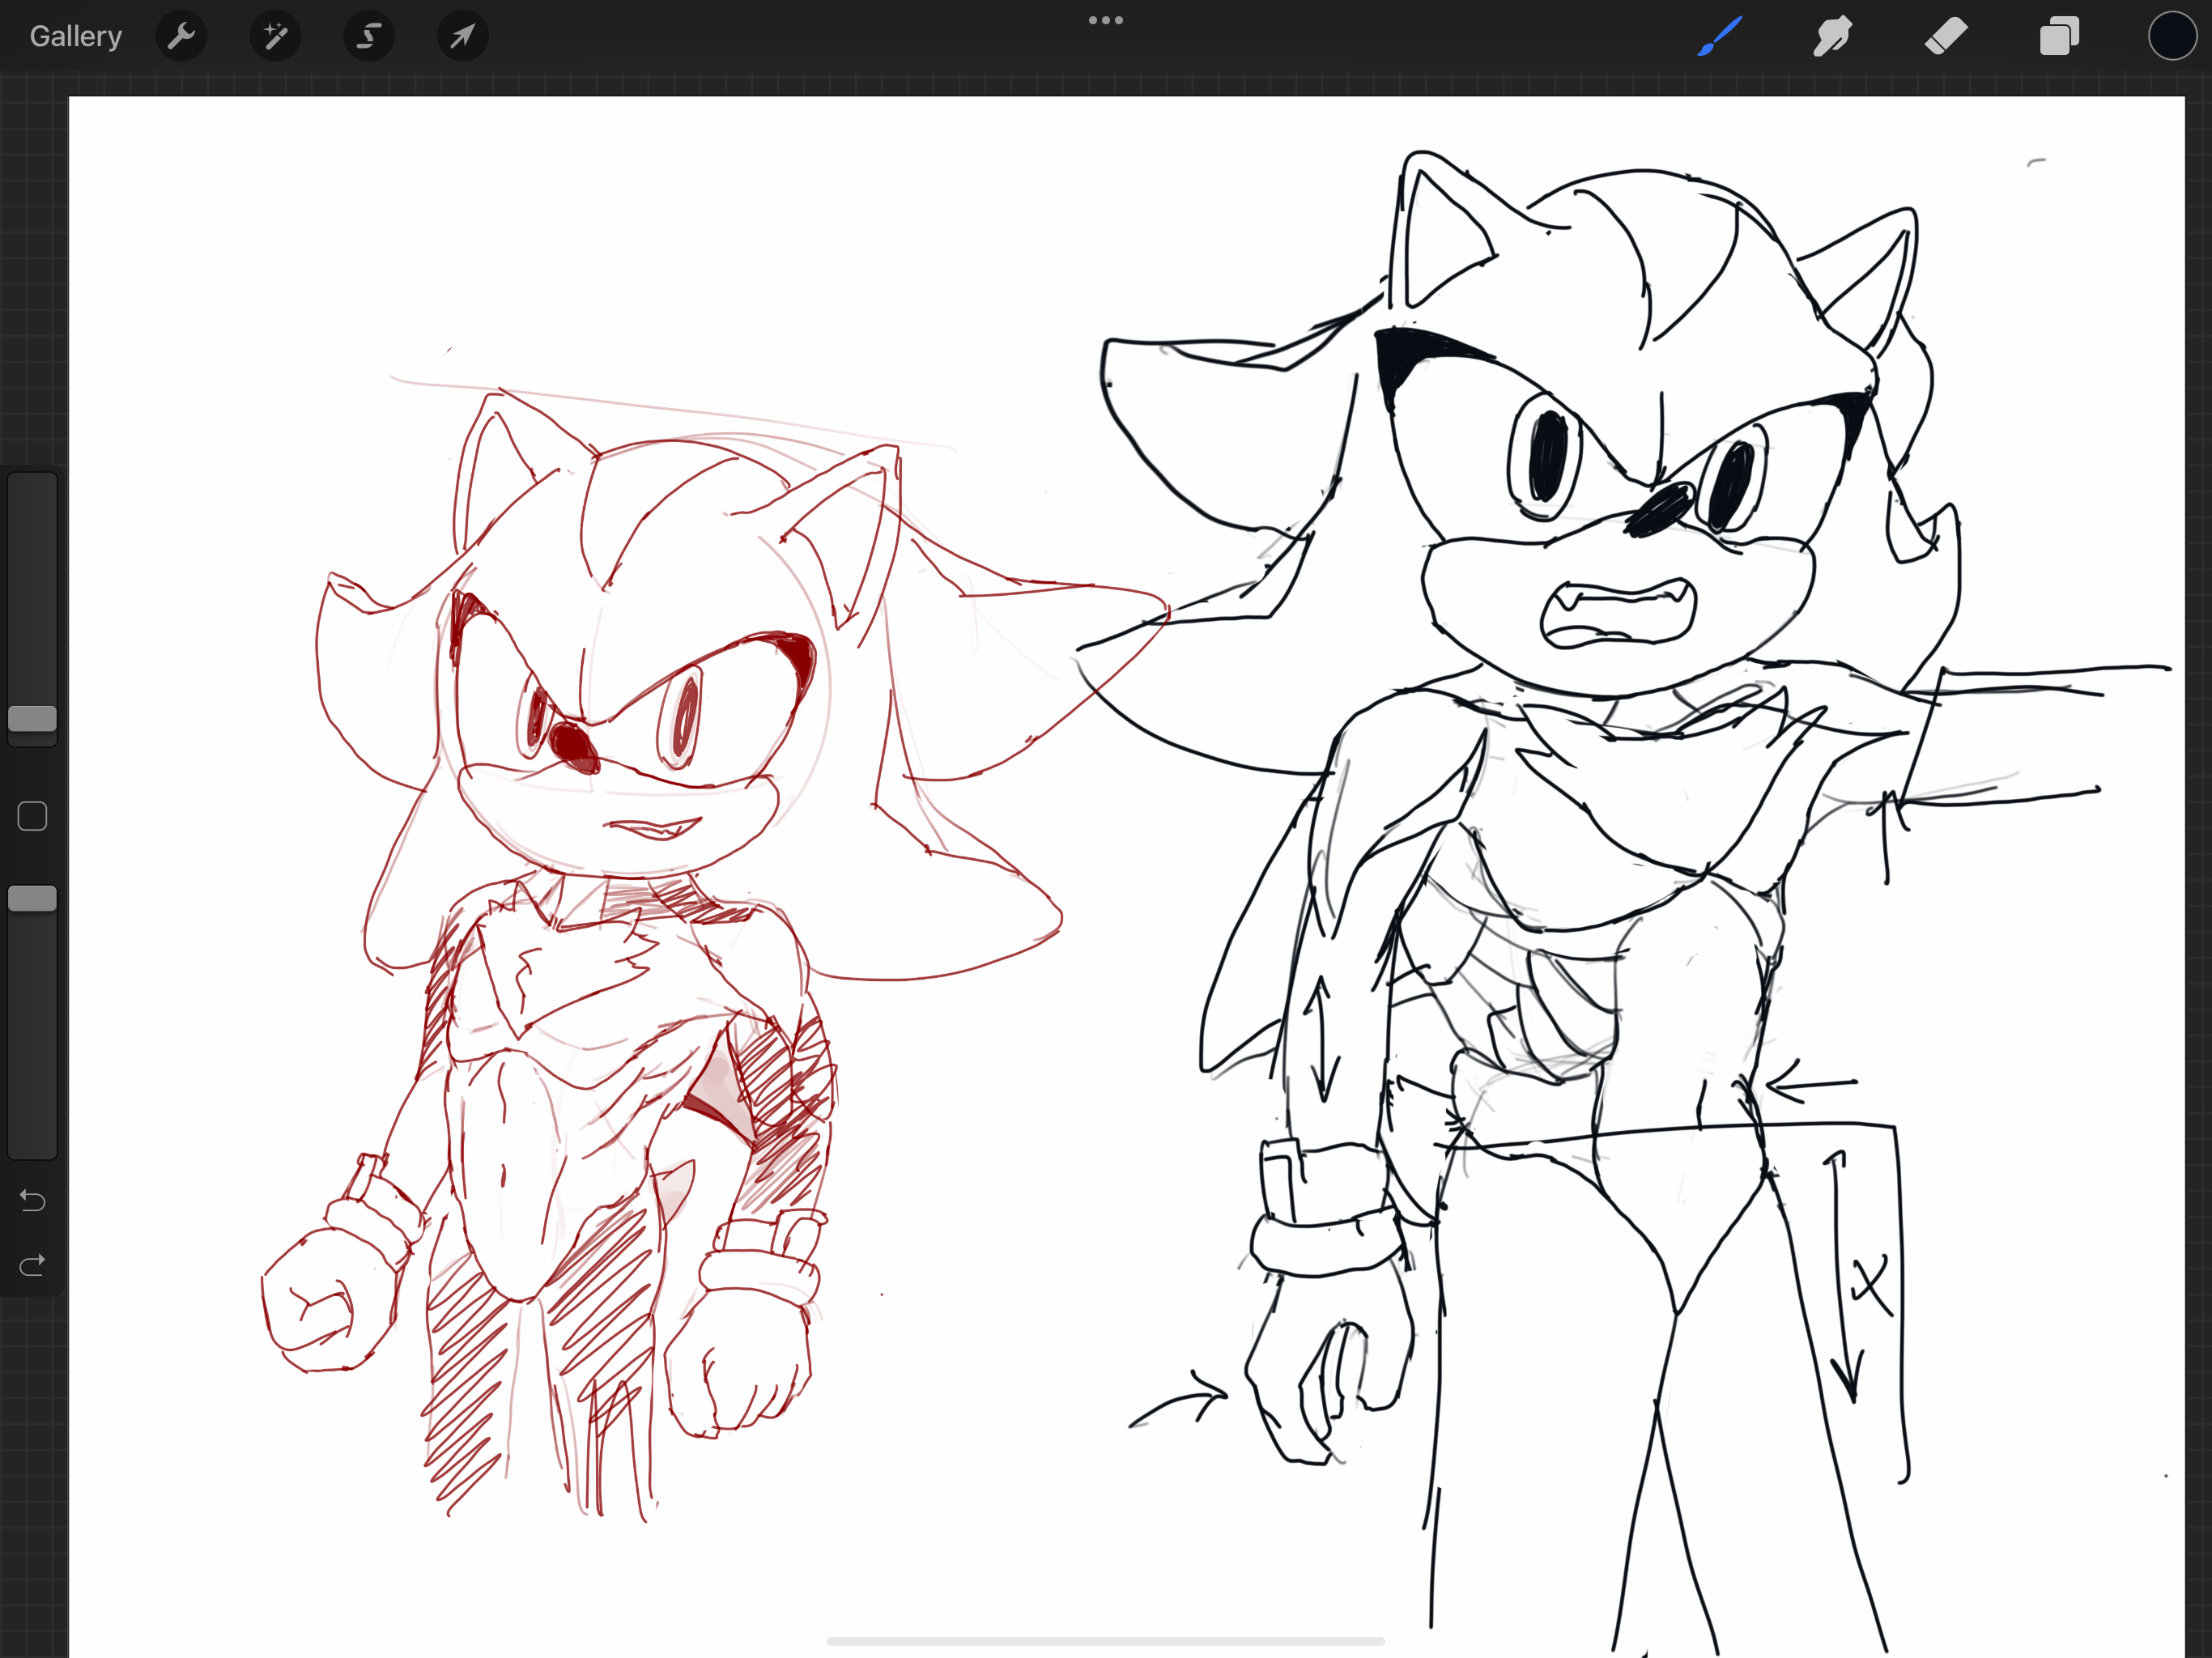
Task: Click the brush opacity slider handle
Action: (x=32, y=898)
